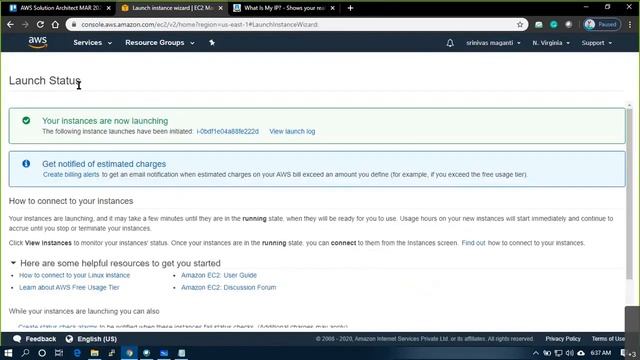
Task: Click the AWS logo home icon
Action: point(38,42)
